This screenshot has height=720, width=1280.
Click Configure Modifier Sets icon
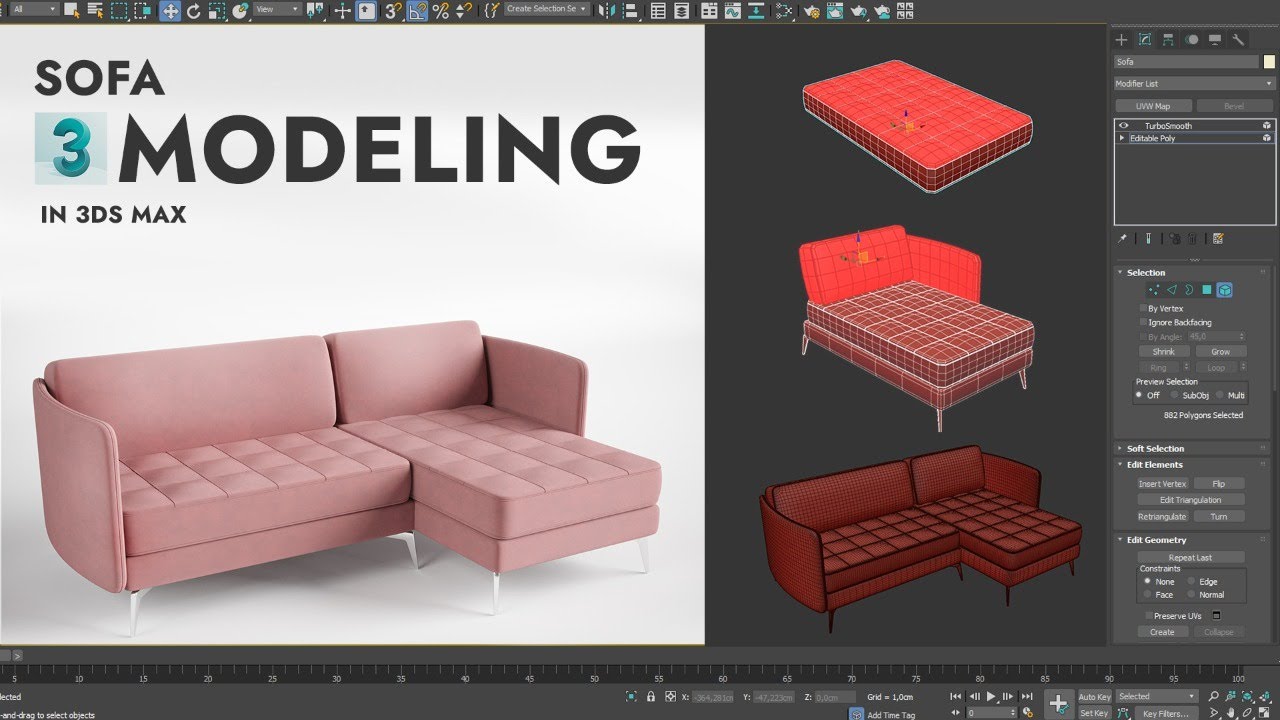pyautogui.click(x=1218, y=239)
